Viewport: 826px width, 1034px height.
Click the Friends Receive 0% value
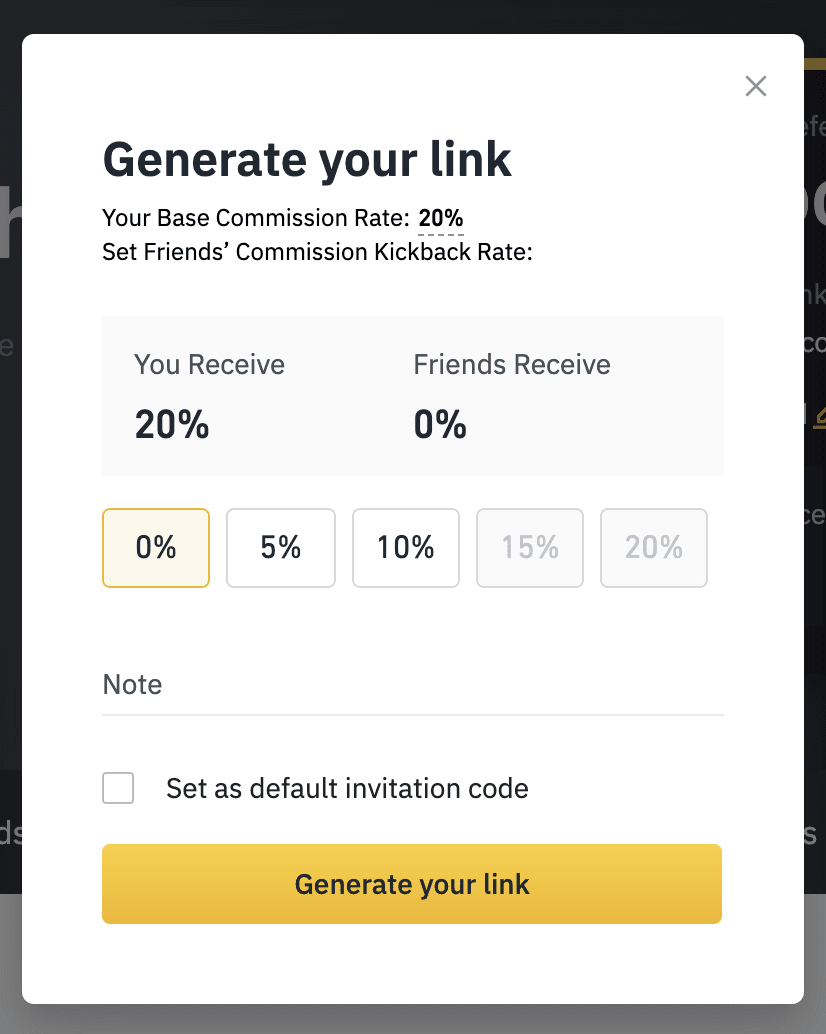click(440, 424)
